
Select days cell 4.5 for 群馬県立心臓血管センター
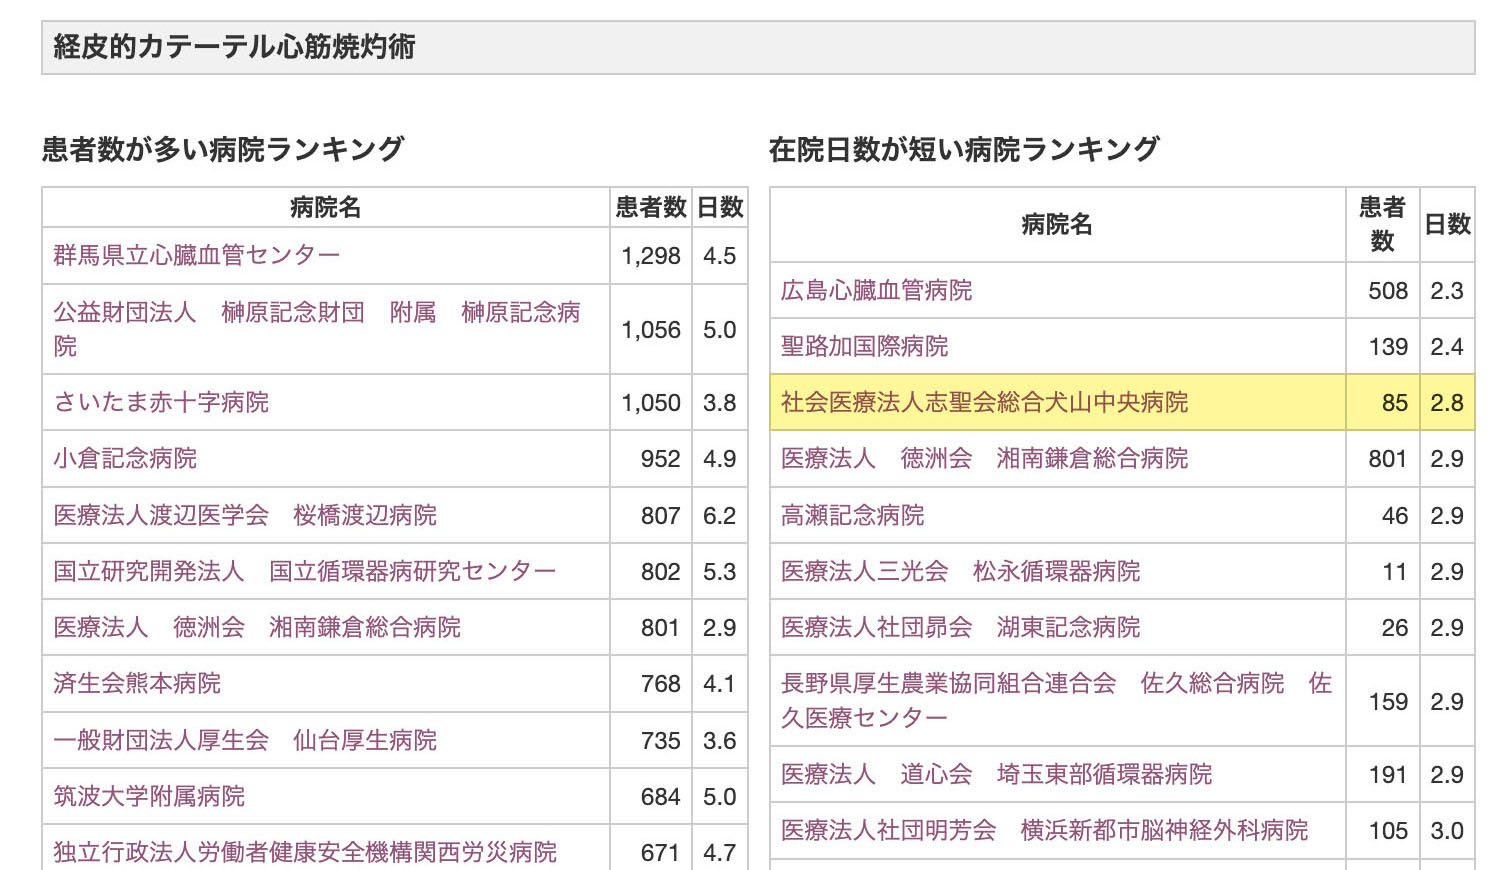tap(720, 256)
